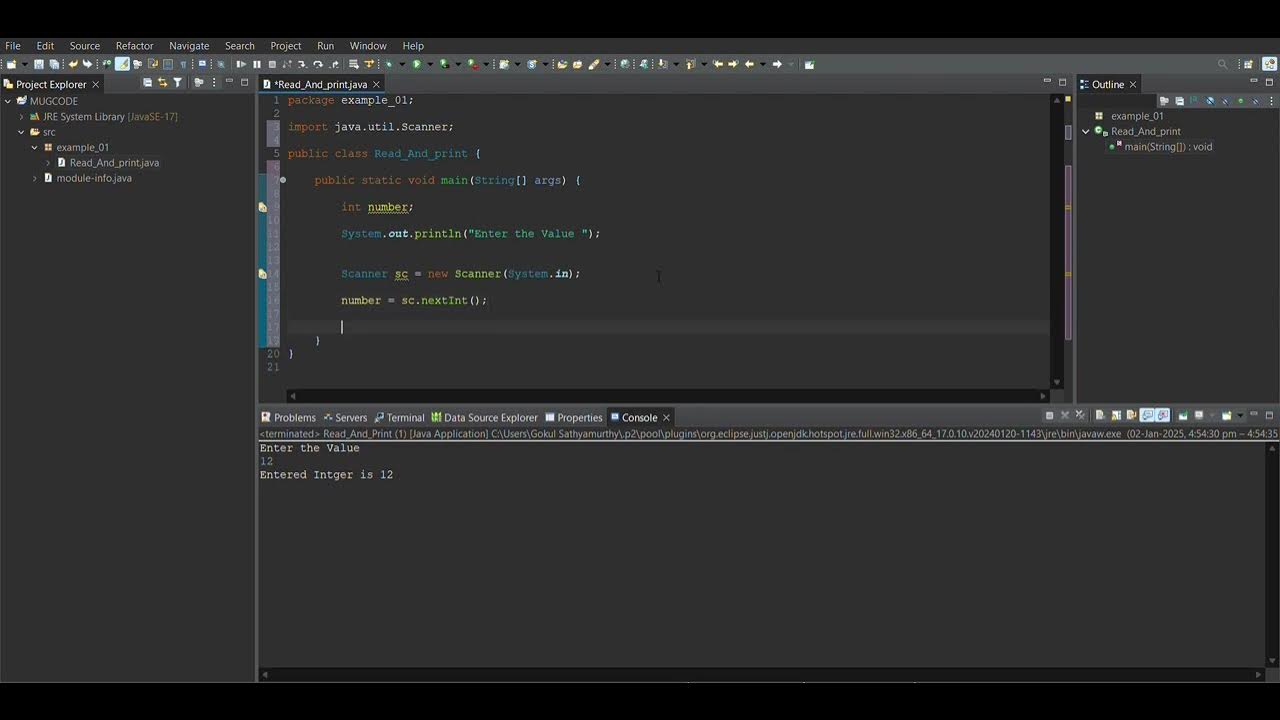Open the Navigate menu
Image resolution: width=1280 pixels, height=720 pixels.
(x=189, y=46)
